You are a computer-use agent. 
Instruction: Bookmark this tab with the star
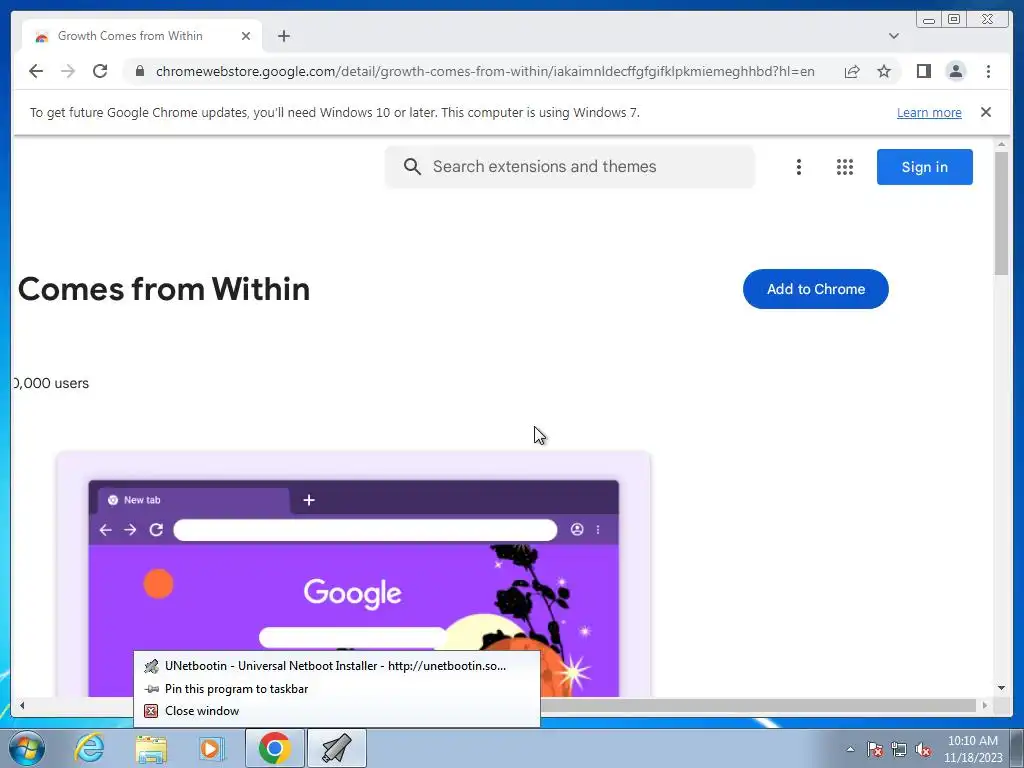coord(884,71)
